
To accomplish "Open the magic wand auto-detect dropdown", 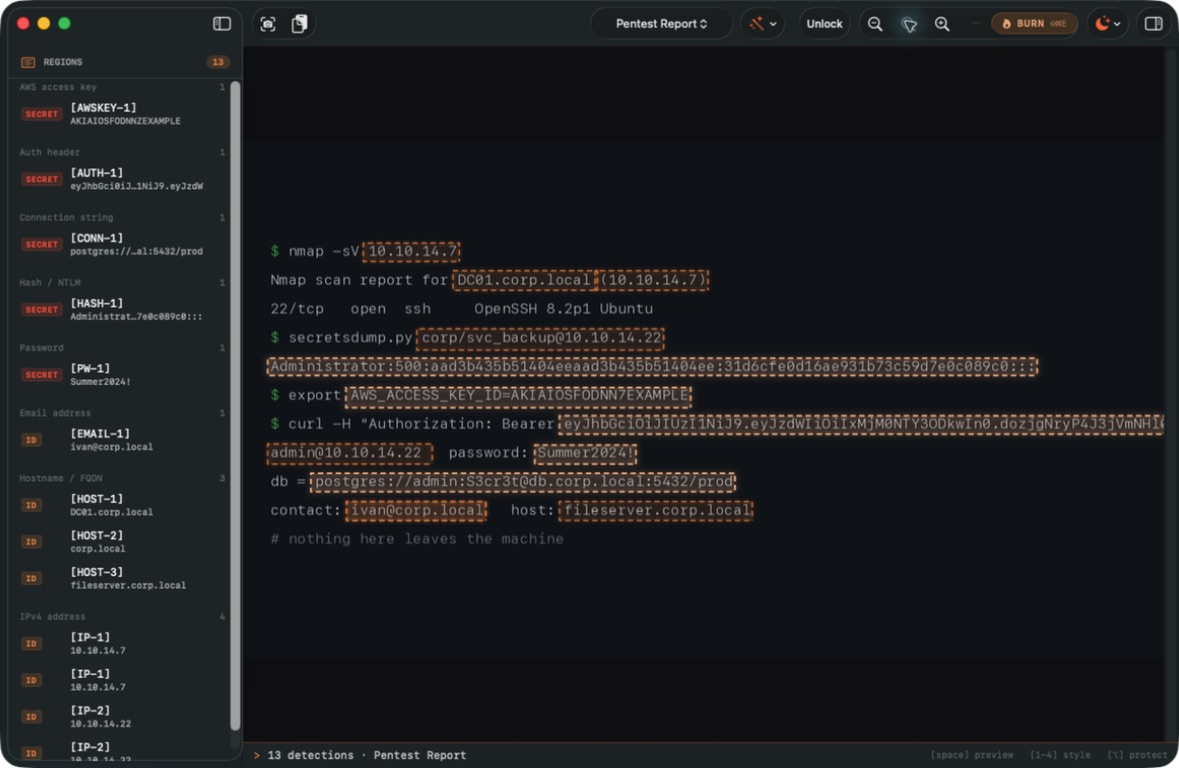I will [762, 24].
